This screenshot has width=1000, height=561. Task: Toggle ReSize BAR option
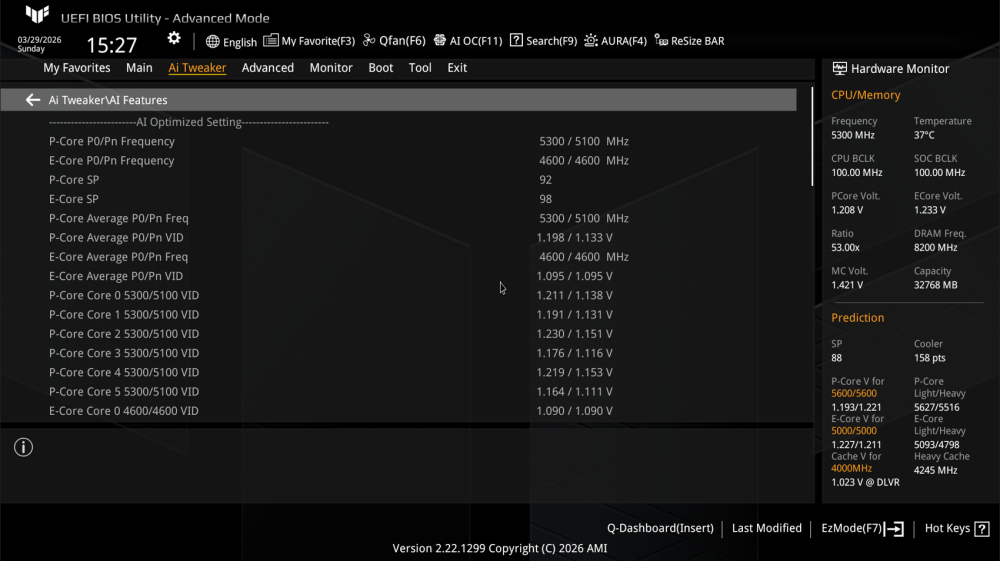pos(689,41)
